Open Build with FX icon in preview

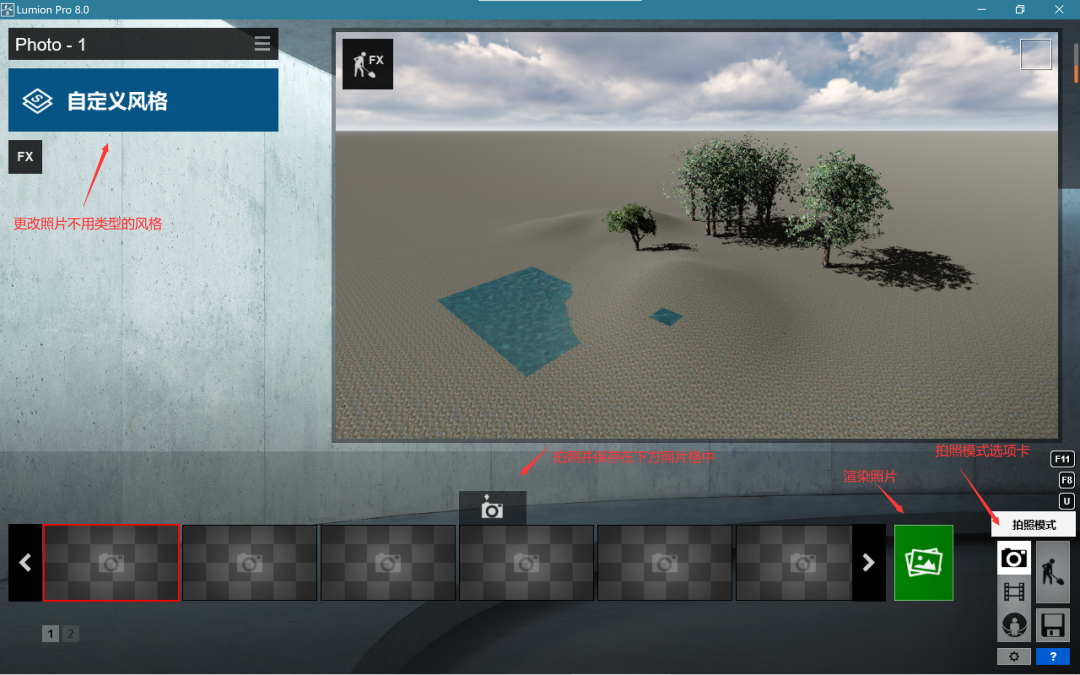(368, 64)
